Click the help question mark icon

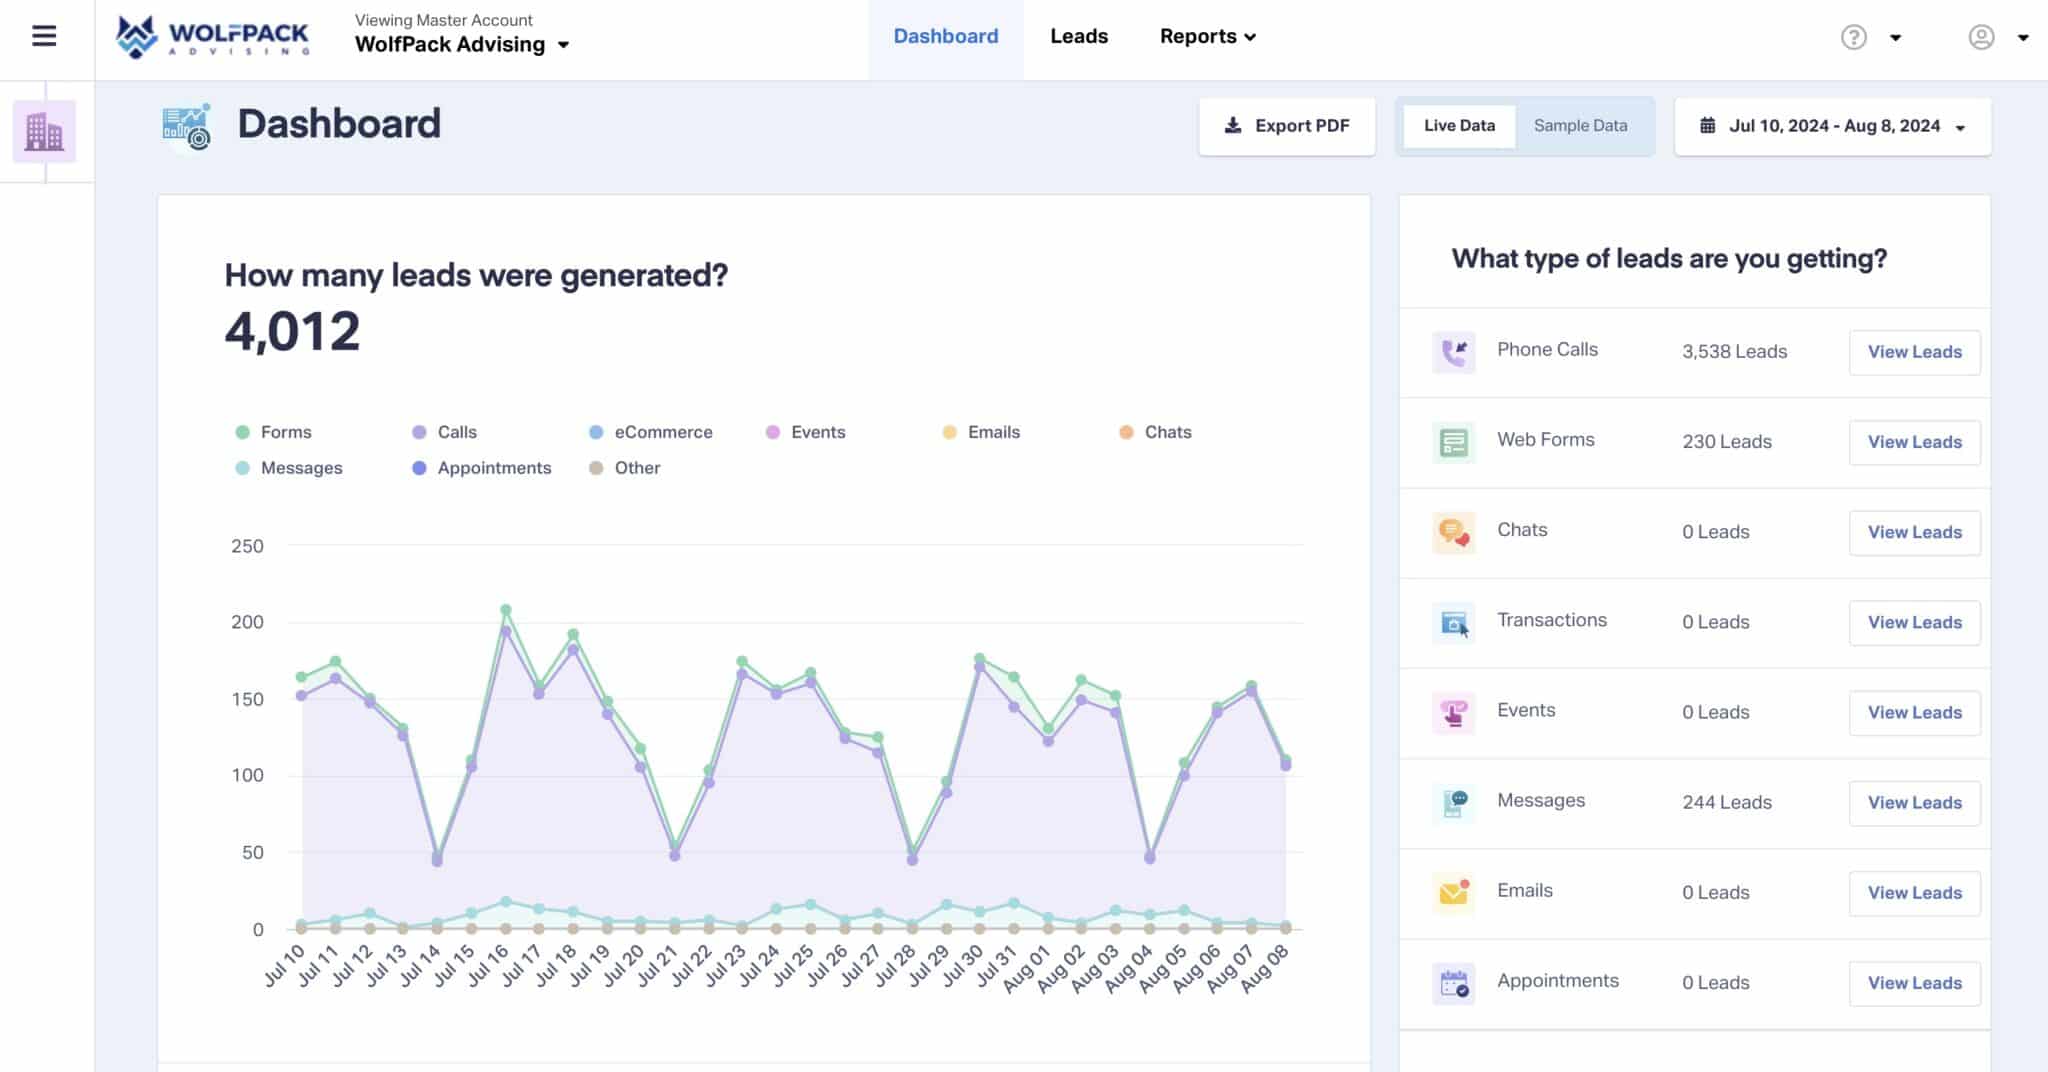click(1853, 37)
